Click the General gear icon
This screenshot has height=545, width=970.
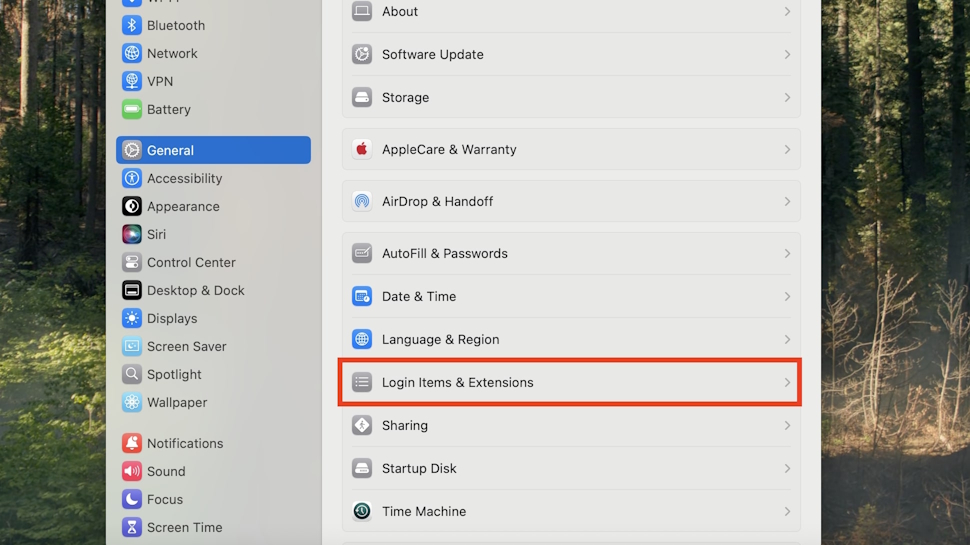pos(131,150)
